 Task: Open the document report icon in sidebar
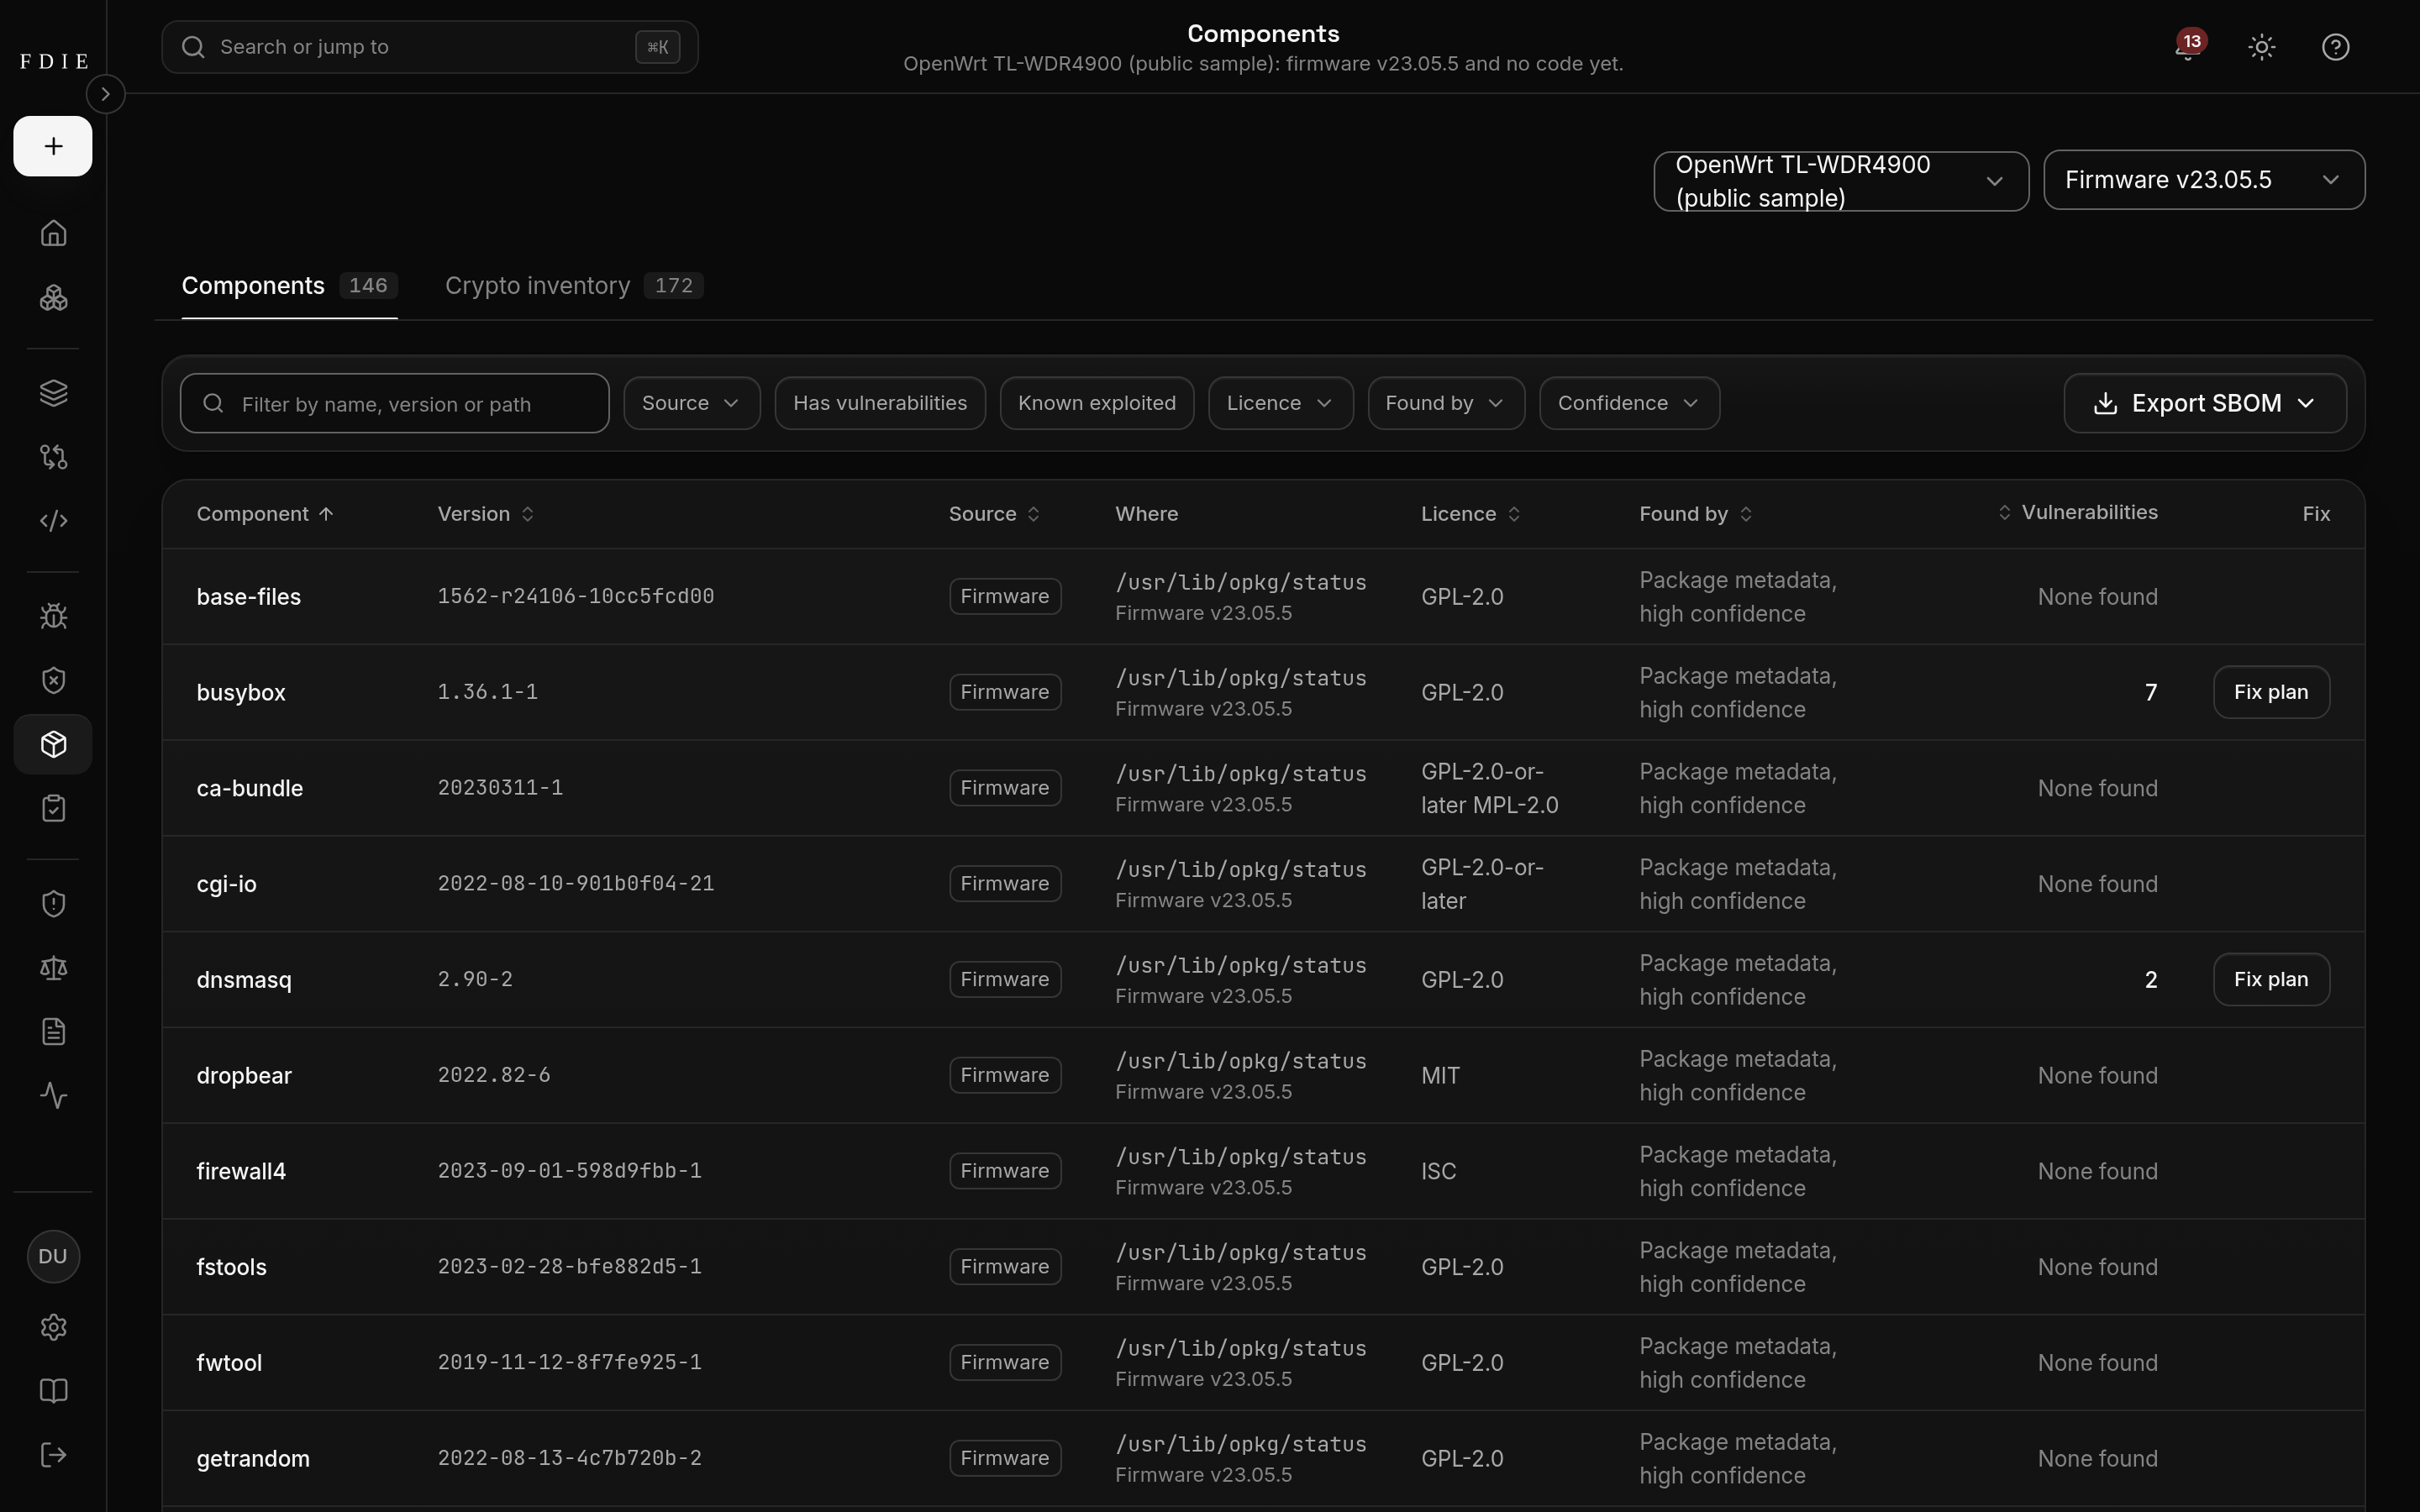(x=53, y=1031)
